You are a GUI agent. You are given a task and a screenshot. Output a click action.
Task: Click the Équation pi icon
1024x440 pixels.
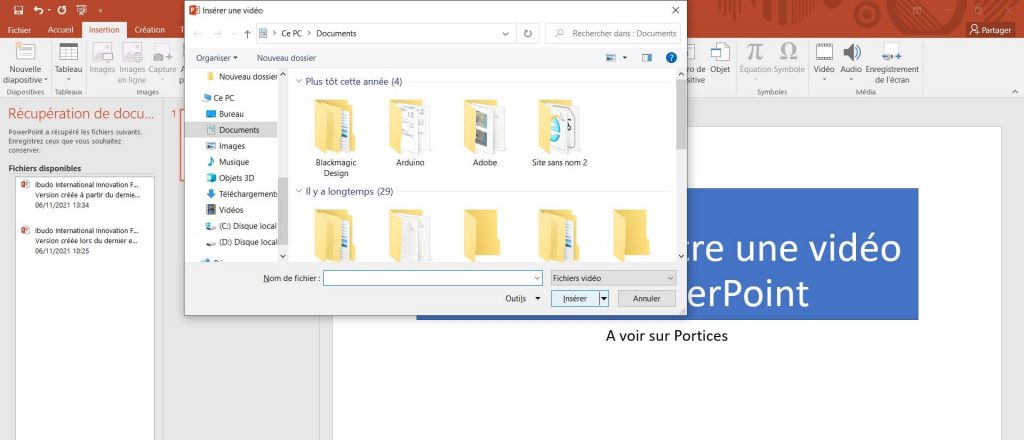pyautogui.click(x=755, y=52)
